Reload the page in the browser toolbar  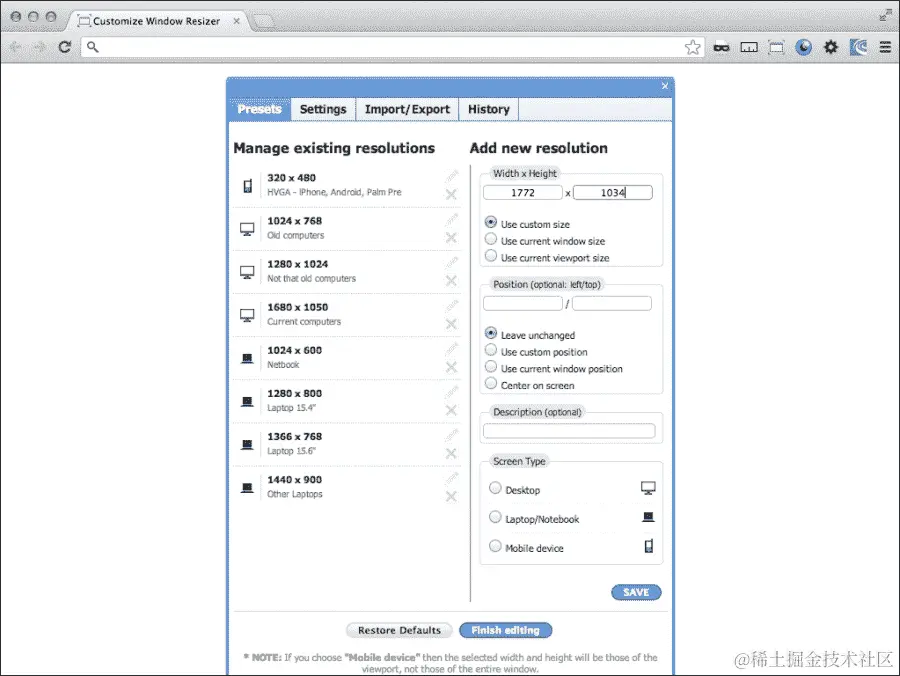(65, 47)
